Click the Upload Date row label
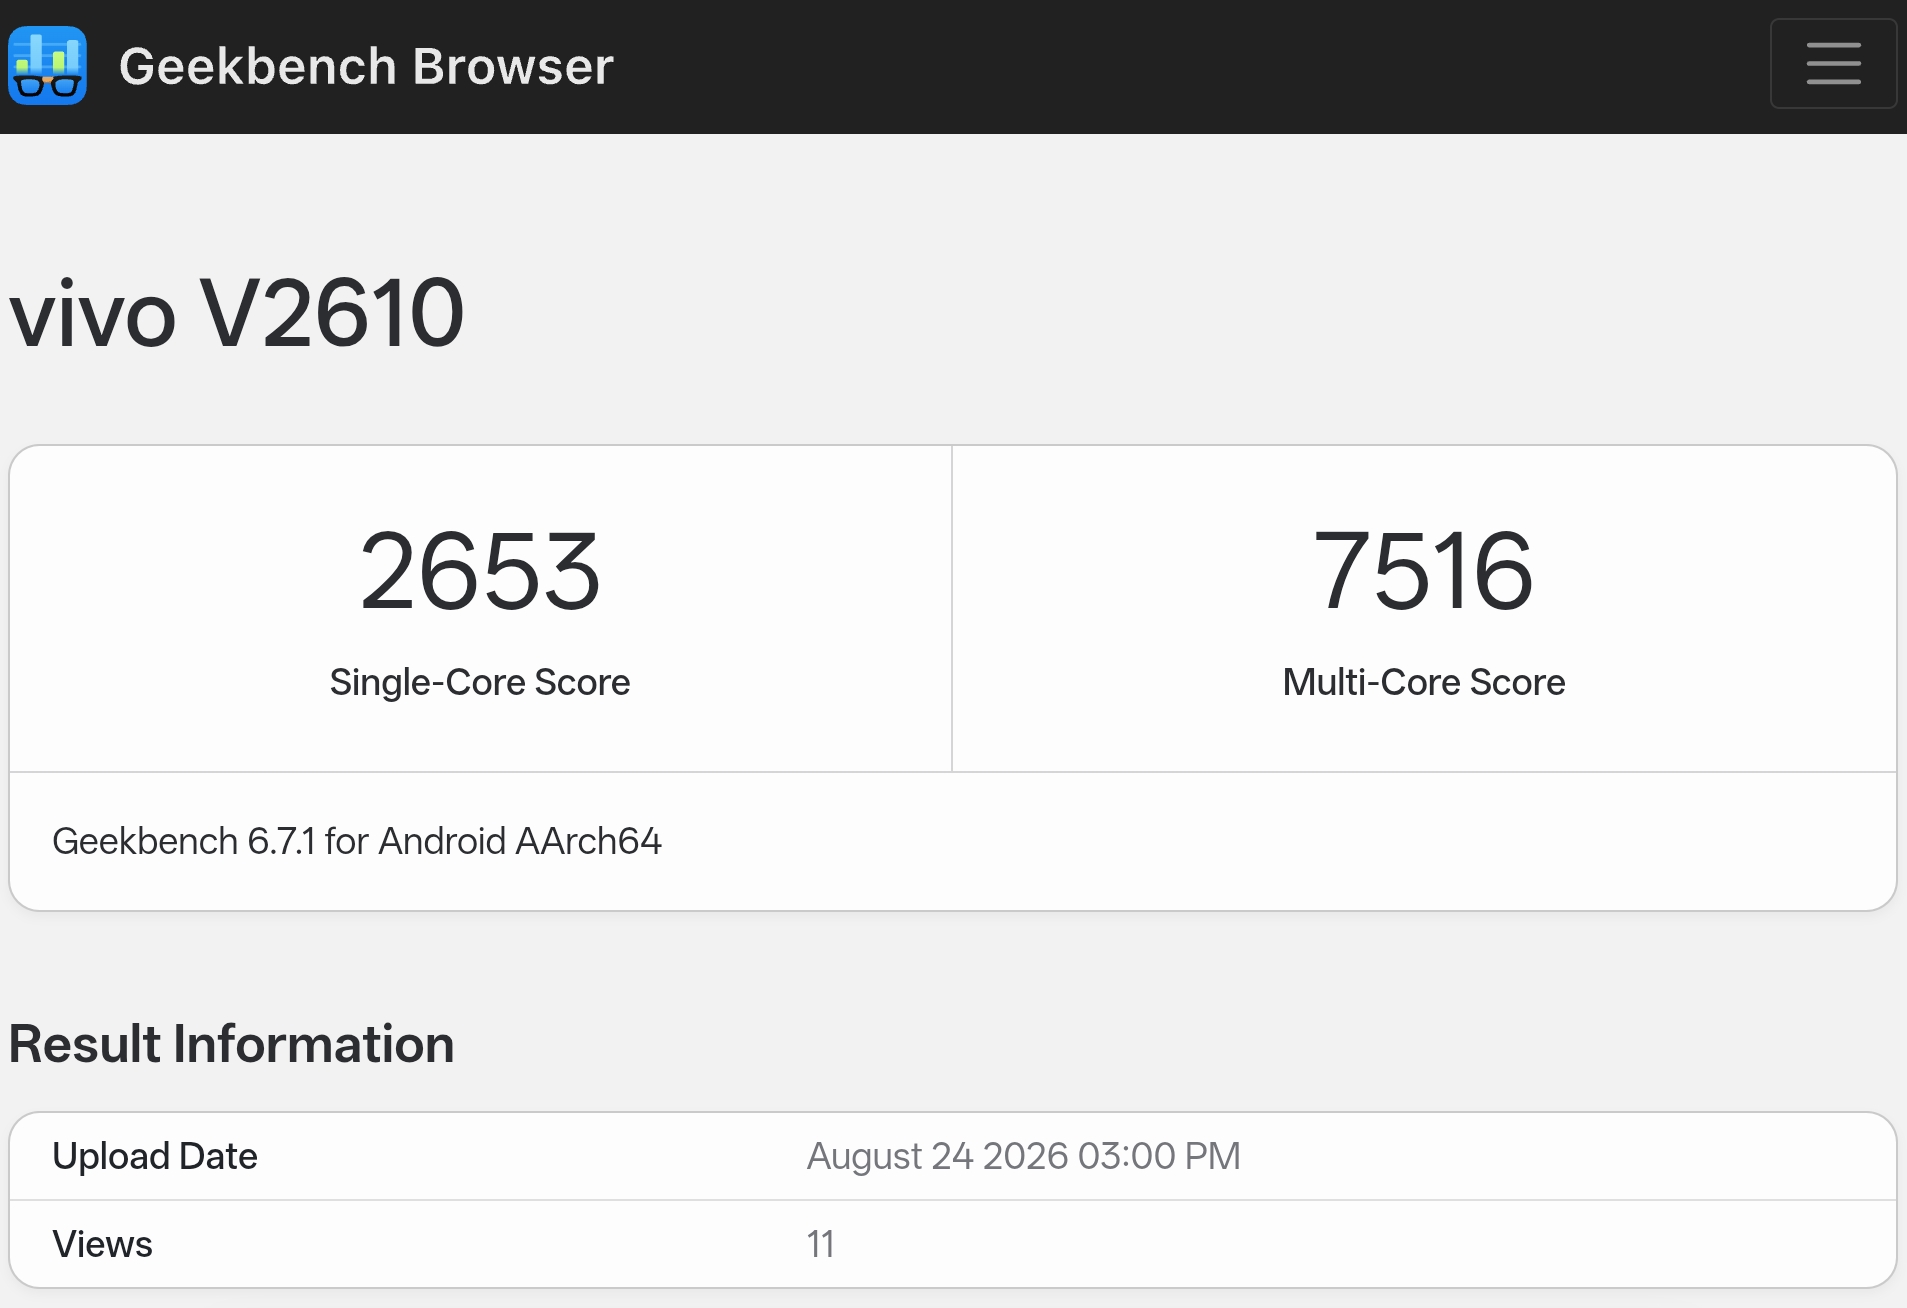Screen dimensions: 1907x1308 coord(155,1156)
